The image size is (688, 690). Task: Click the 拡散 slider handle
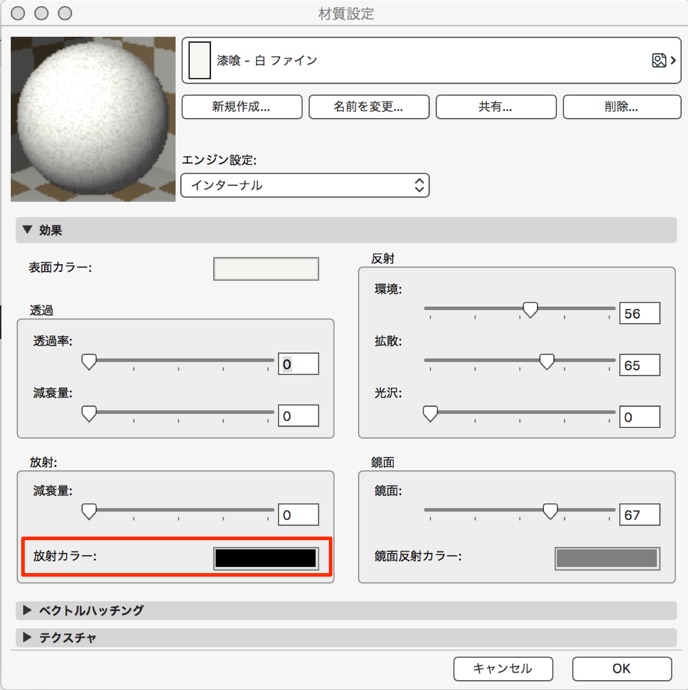click(x=547, y=362)
